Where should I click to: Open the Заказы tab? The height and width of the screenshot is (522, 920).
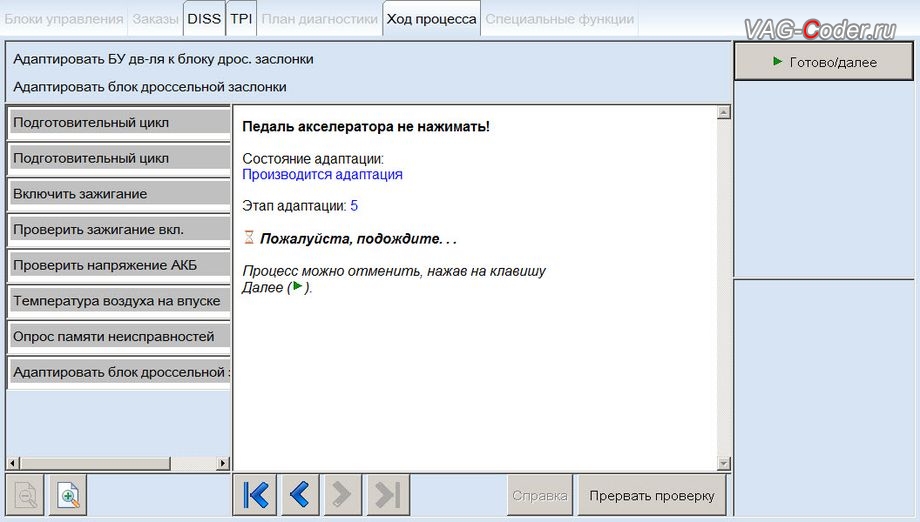(x=155, y=19)
